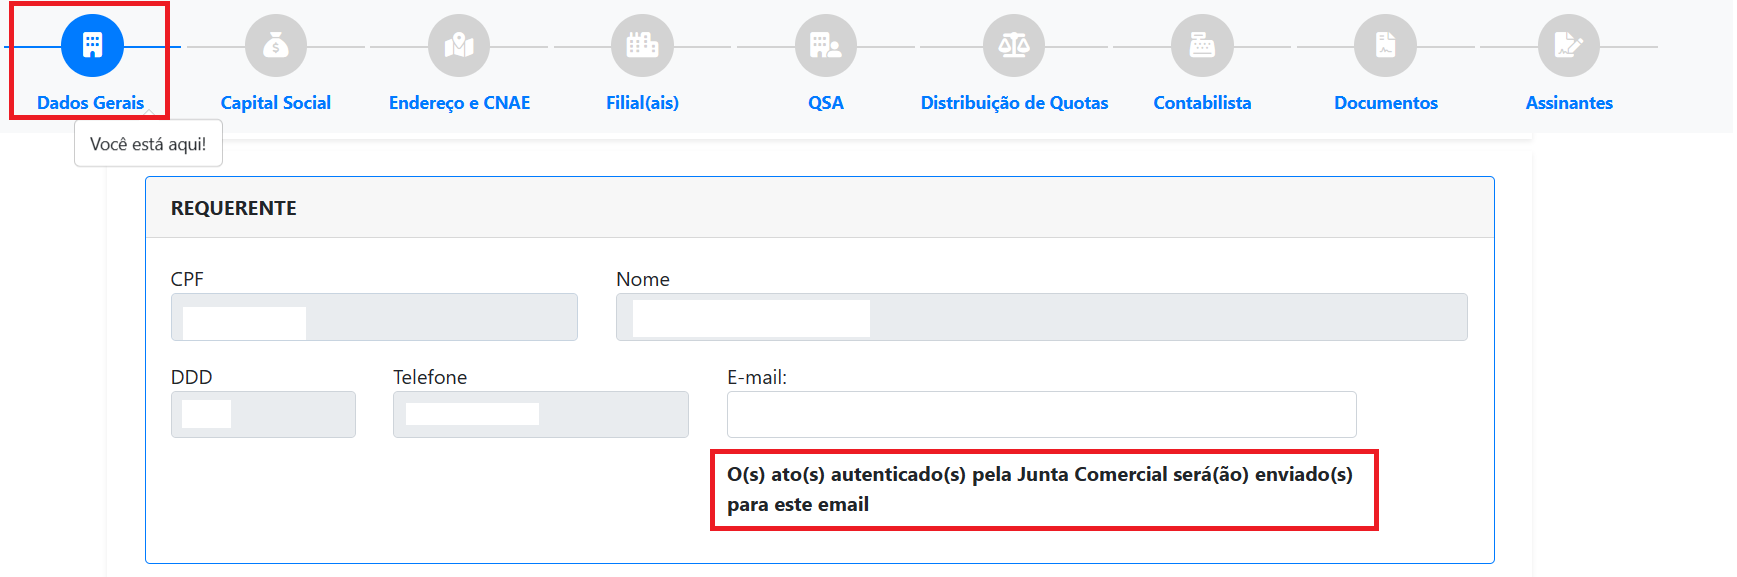Click the Documentos step label
The image size is (1737, 577).
[x=1386, y=103]
